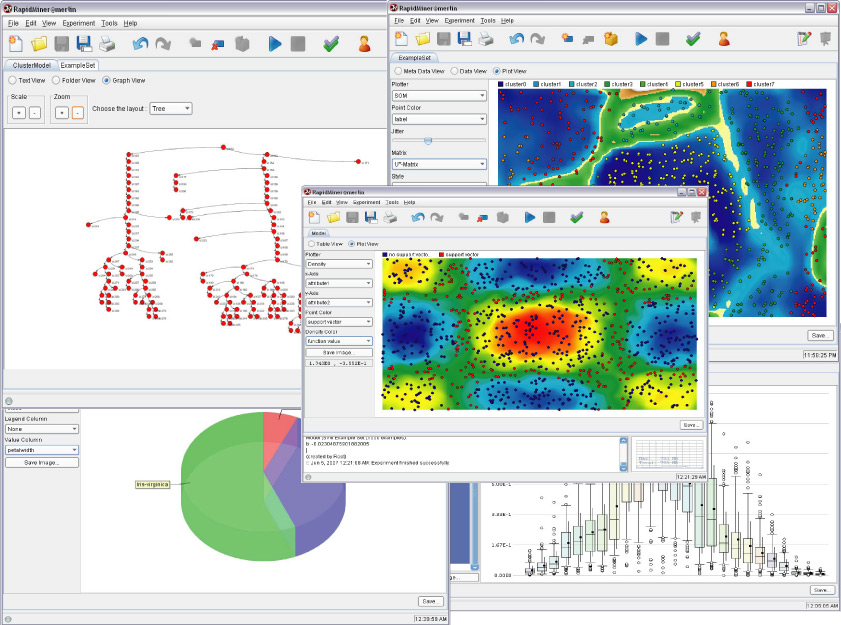The image size is (841, 625).
Task: Click Save Image in the Density plot window
Action: [338, 352]
